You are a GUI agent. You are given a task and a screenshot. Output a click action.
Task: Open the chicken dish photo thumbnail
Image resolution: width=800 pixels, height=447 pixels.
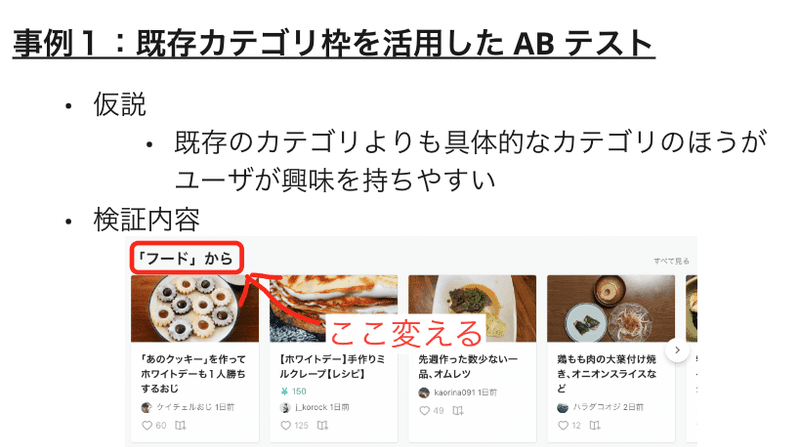click(x=611, y=309)
